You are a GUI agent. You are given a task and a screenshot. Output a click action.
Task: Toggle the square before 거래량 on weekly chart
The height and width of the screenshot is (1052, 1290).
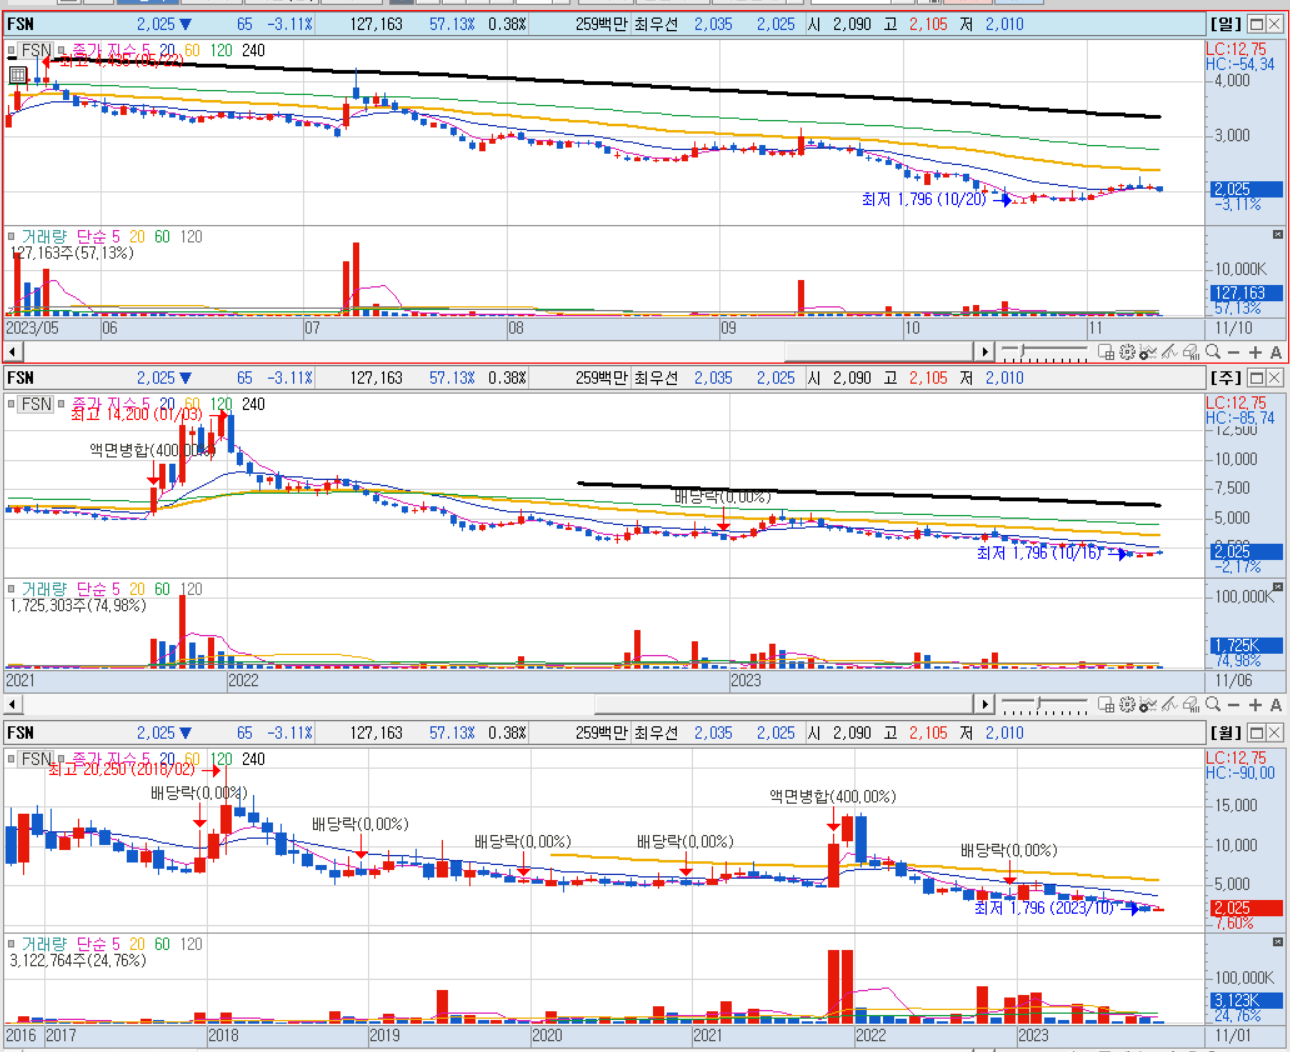12,590
